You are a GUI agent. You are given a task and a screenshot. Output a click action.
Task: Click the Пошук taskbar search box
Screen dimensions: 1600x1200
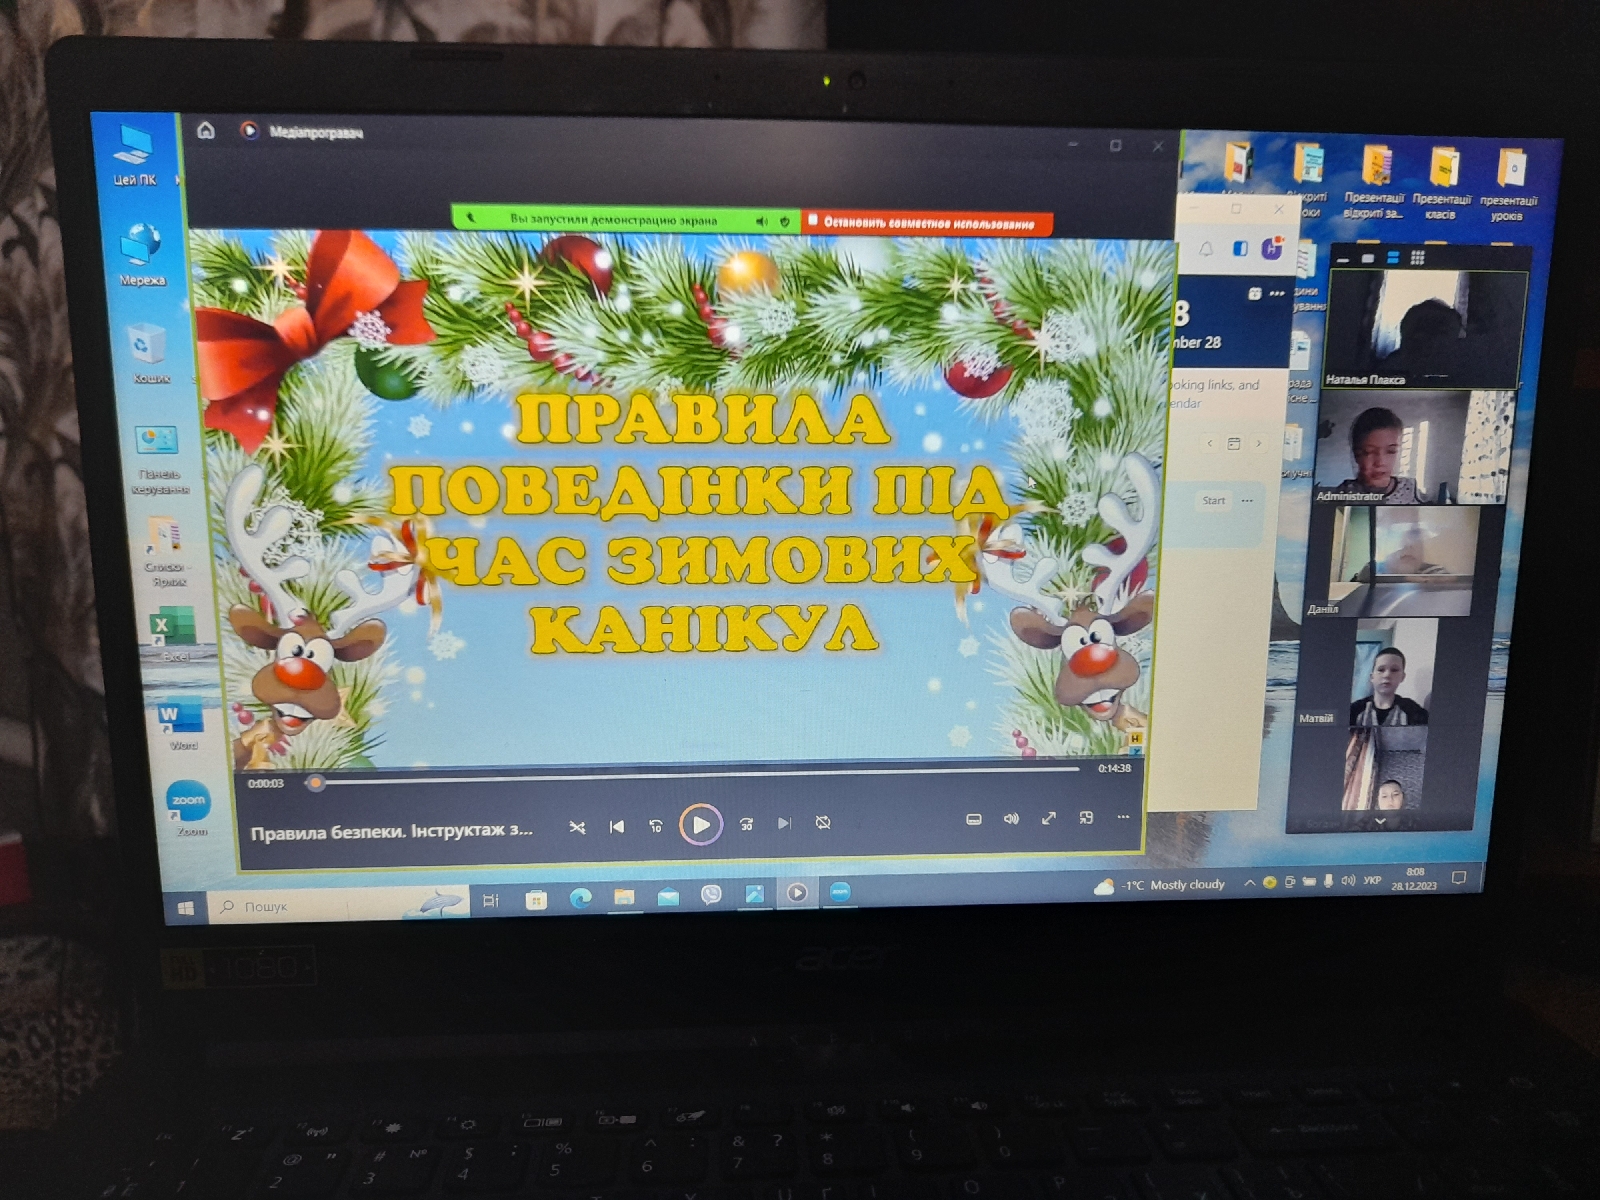click(x=337, y=905)
